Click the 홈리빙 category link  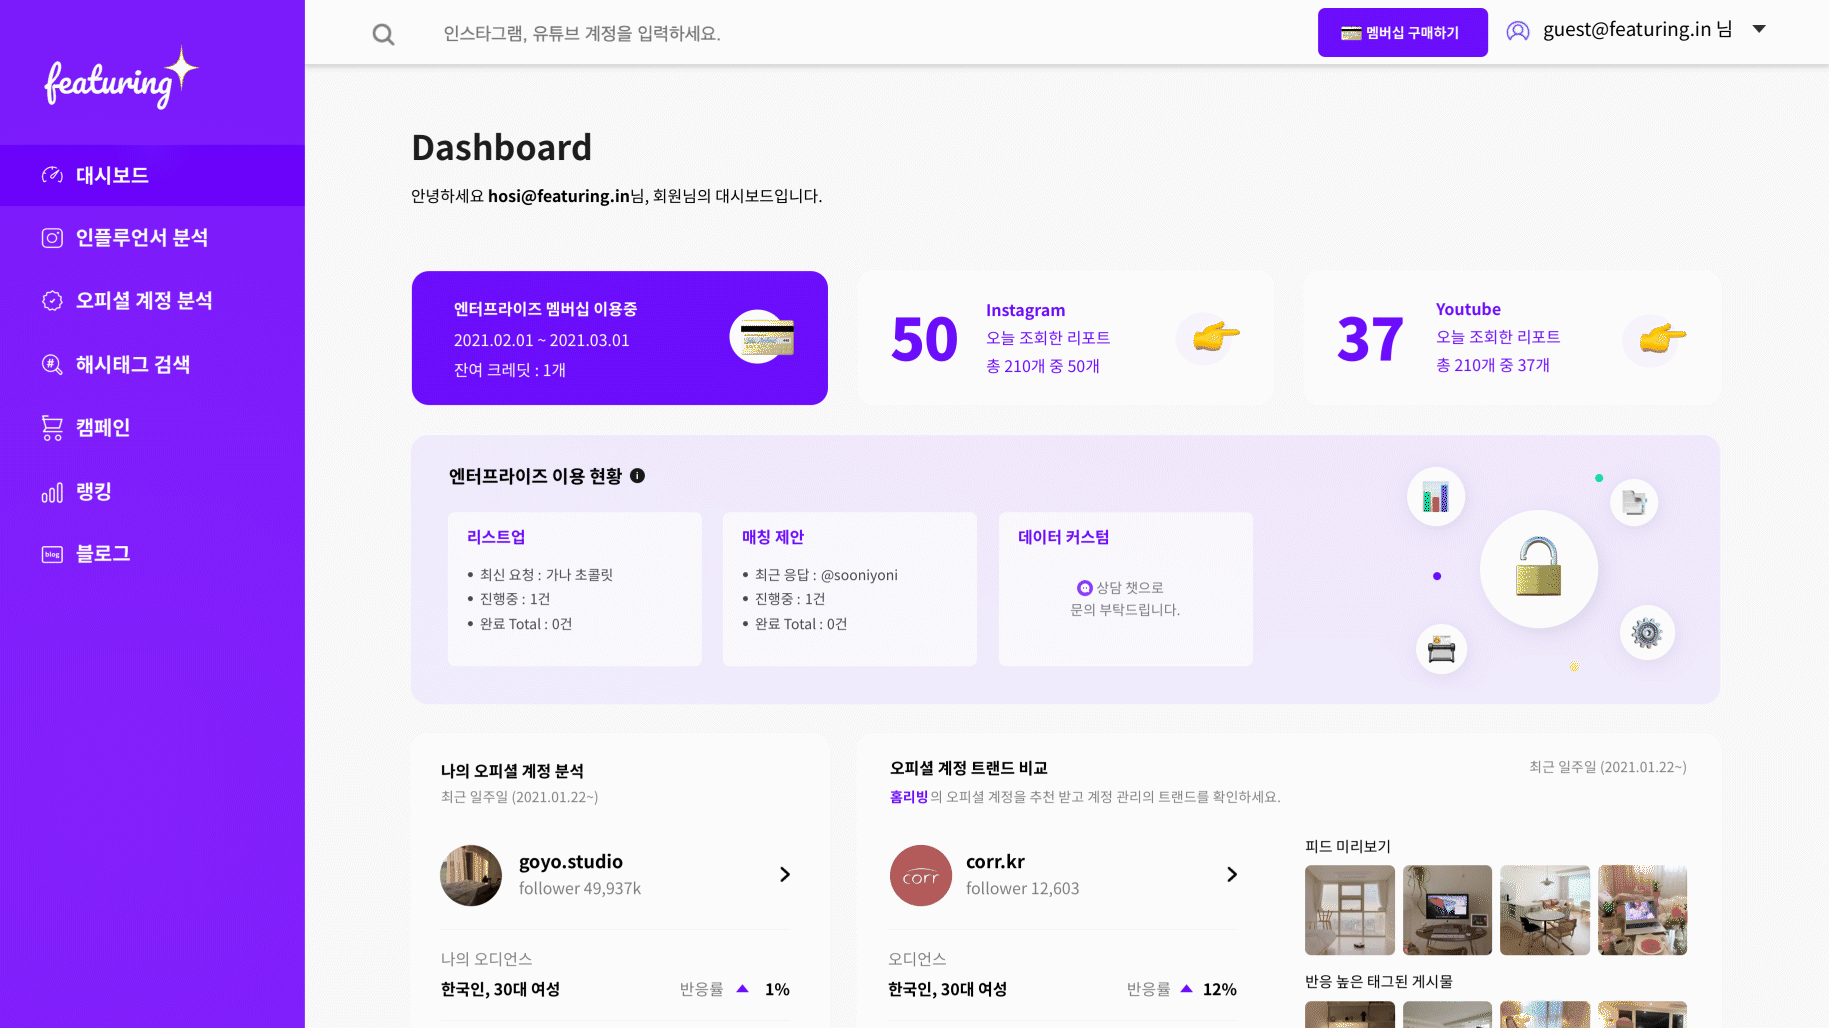(x=908, y=797)
